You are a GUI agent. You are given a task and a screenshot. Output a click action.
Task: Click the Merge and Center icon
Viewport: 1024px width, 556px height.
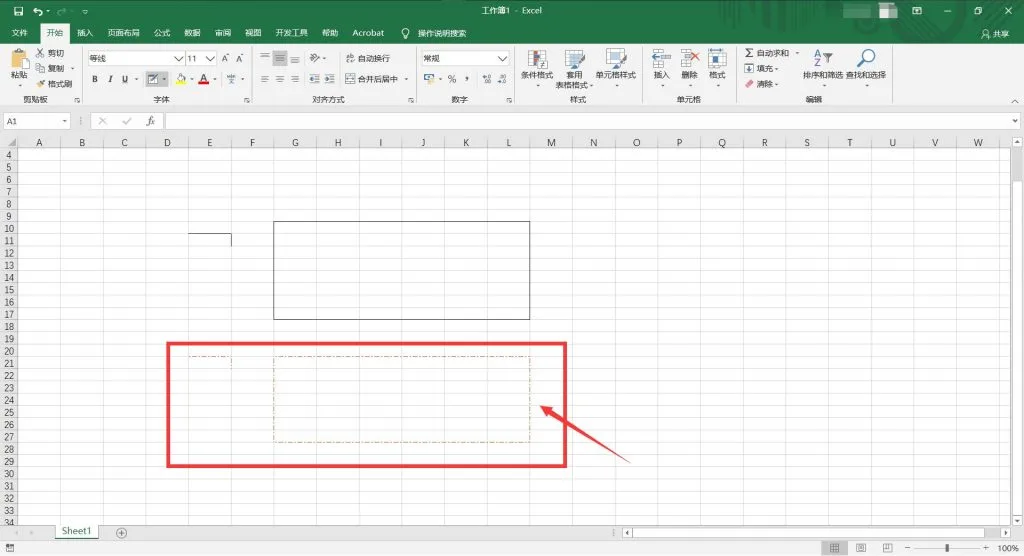pos(350,79)
